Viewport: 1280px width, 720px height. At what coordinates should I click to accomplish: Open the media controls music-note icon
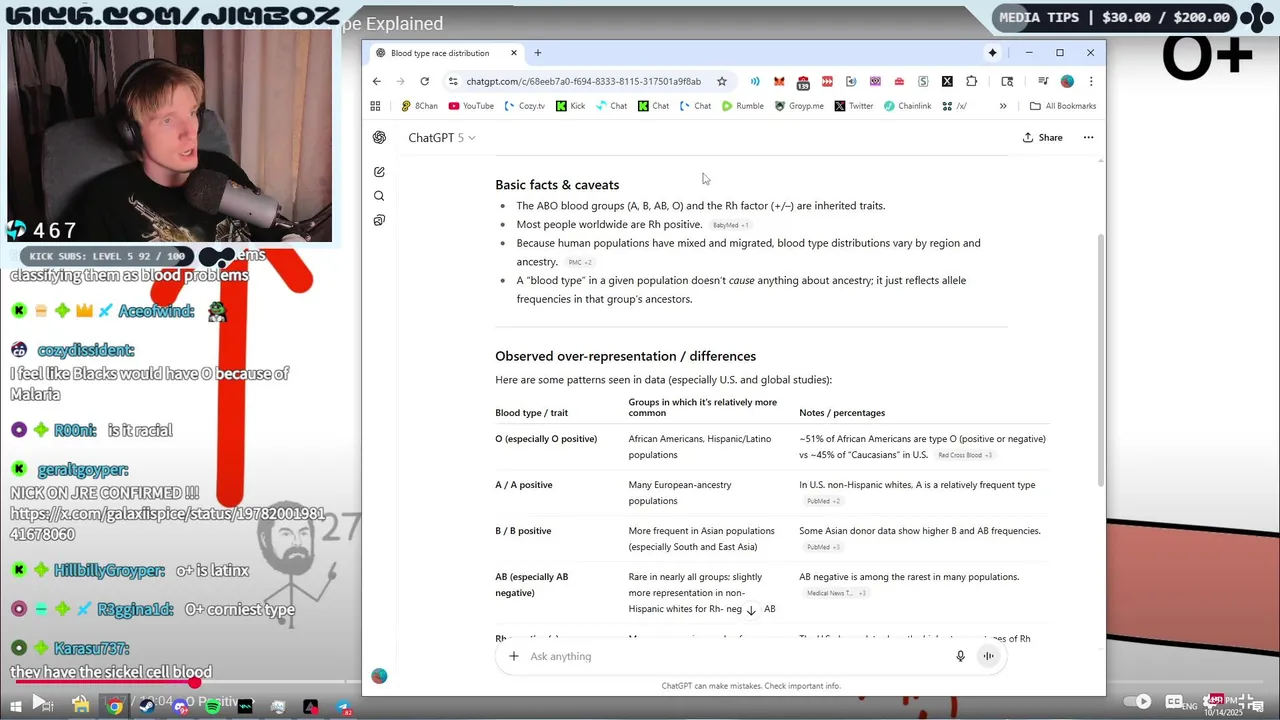(1043, 81)
